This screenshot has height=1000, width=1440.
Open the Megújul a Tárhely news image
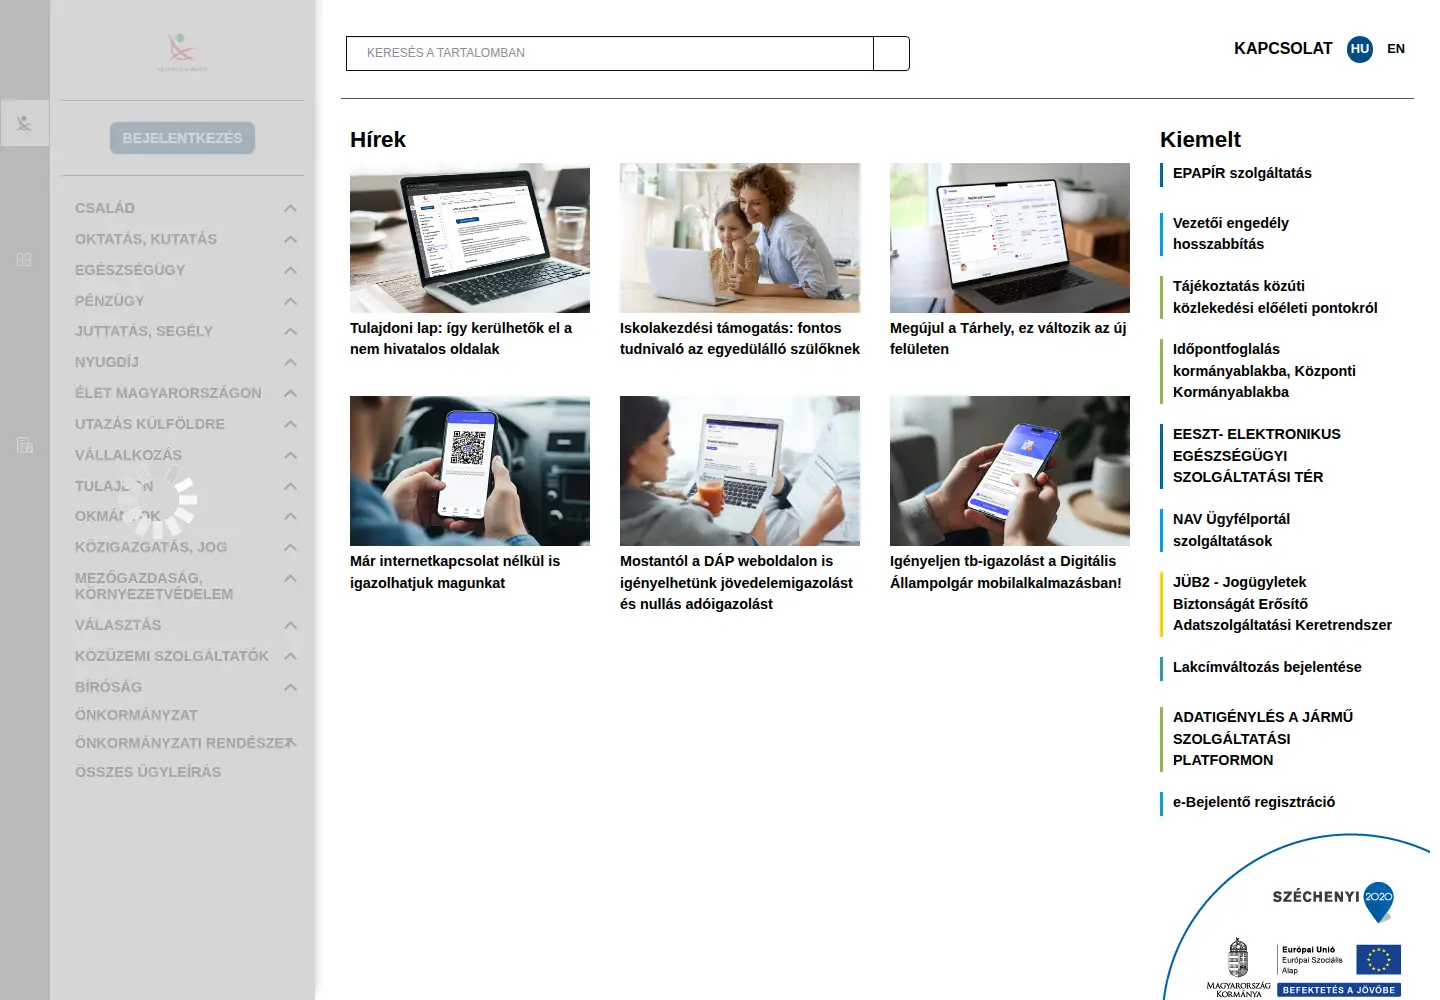[x=1010, y=238]
